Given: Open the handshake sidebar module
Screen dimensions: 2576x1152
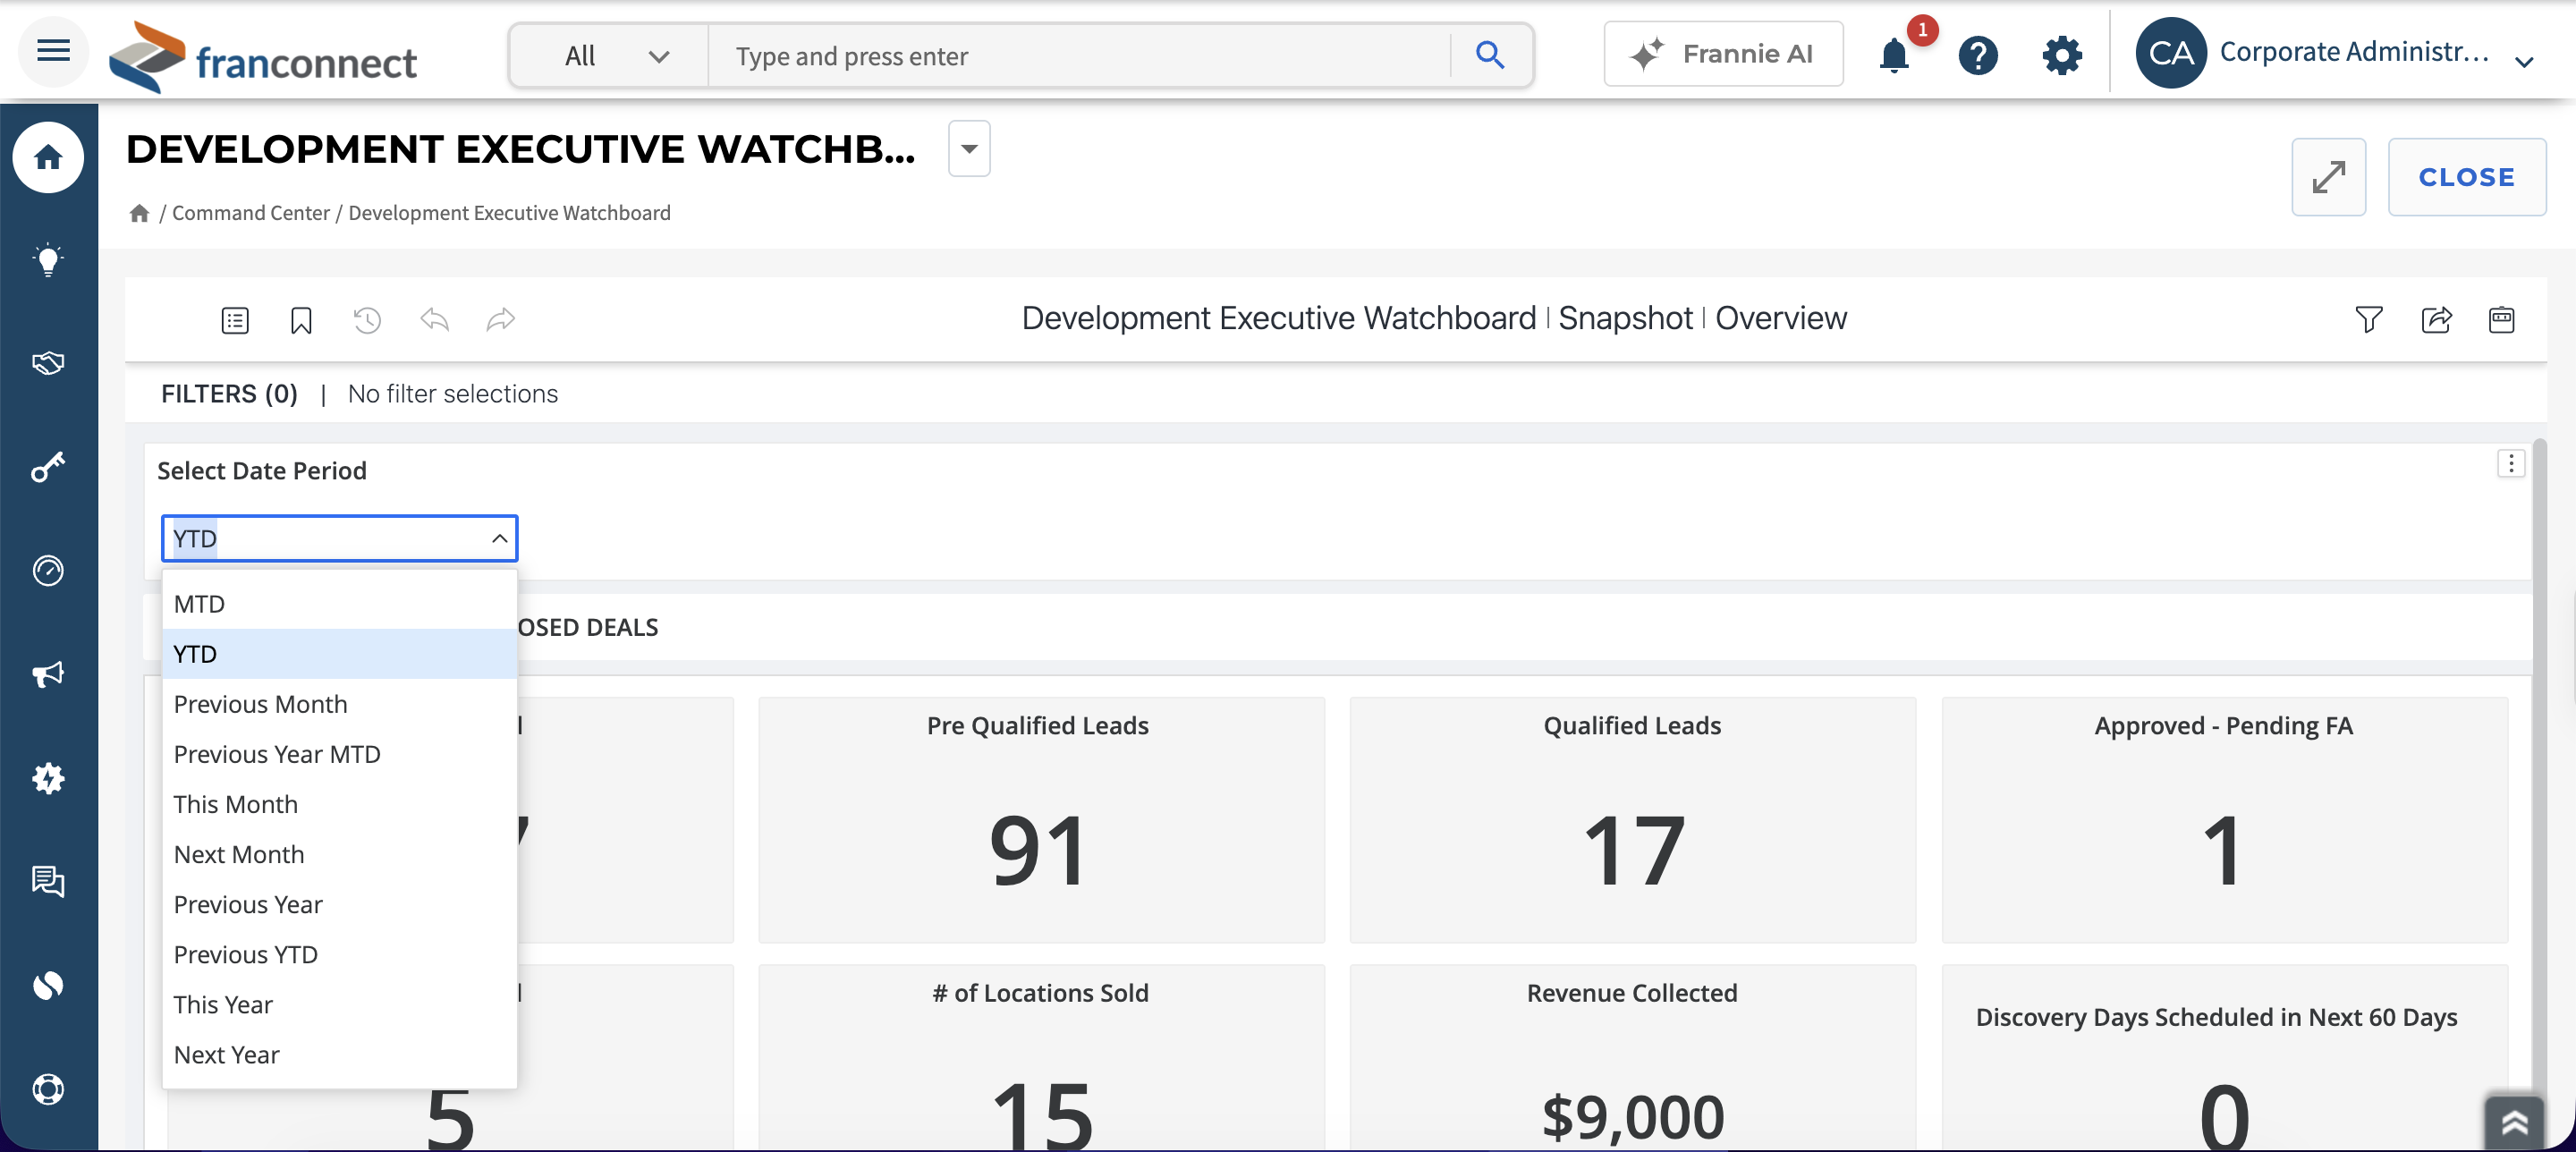Looking at the screenshot, I should 48,363.
